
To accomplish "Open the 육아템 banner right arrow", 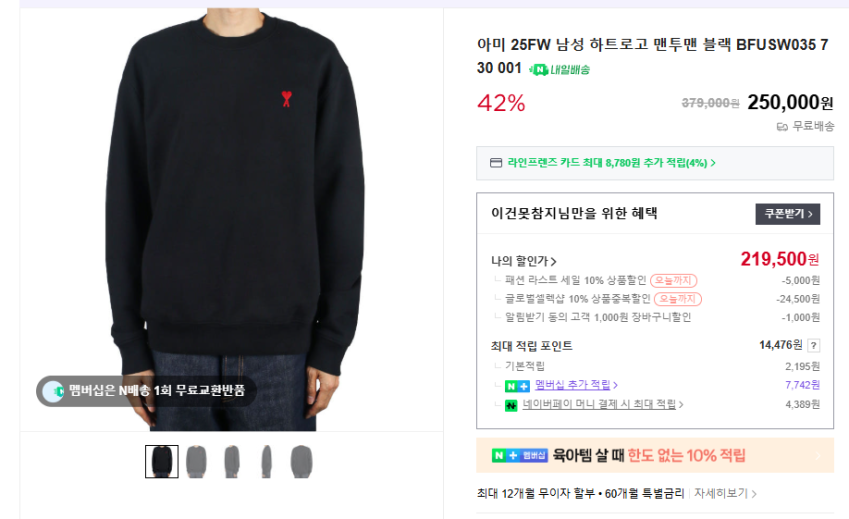I will point(818,456).
